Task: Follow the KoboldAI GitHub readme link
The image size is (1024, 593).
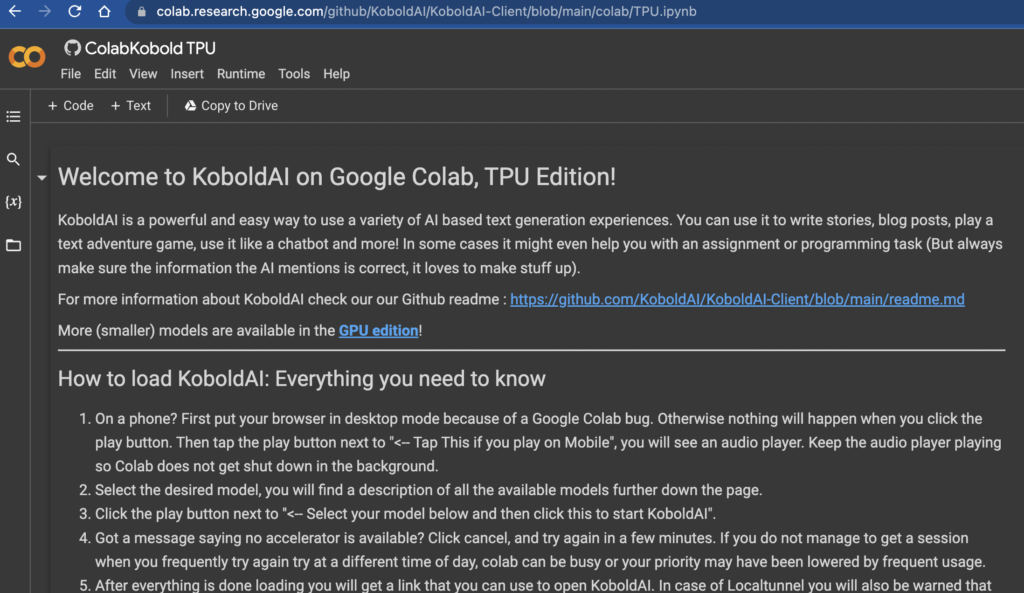Action: click(x=737, y=299)
